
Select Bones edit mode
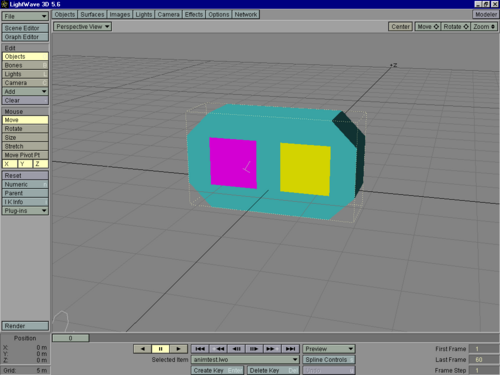pyautogui.click(x=25, y=65)
